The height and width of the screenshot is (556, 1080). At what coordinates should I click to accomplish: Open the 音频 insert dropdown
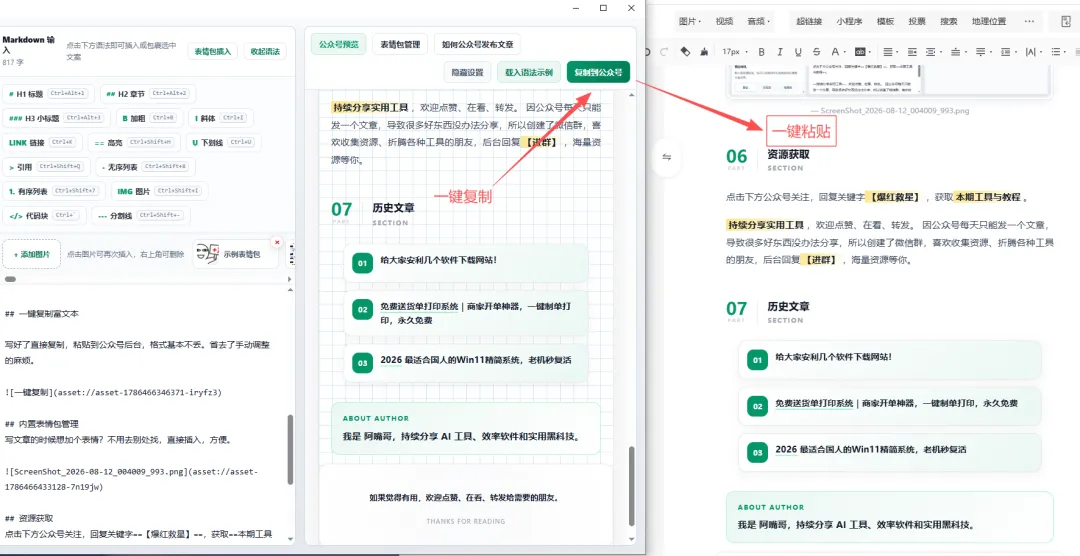click(758, 21)
